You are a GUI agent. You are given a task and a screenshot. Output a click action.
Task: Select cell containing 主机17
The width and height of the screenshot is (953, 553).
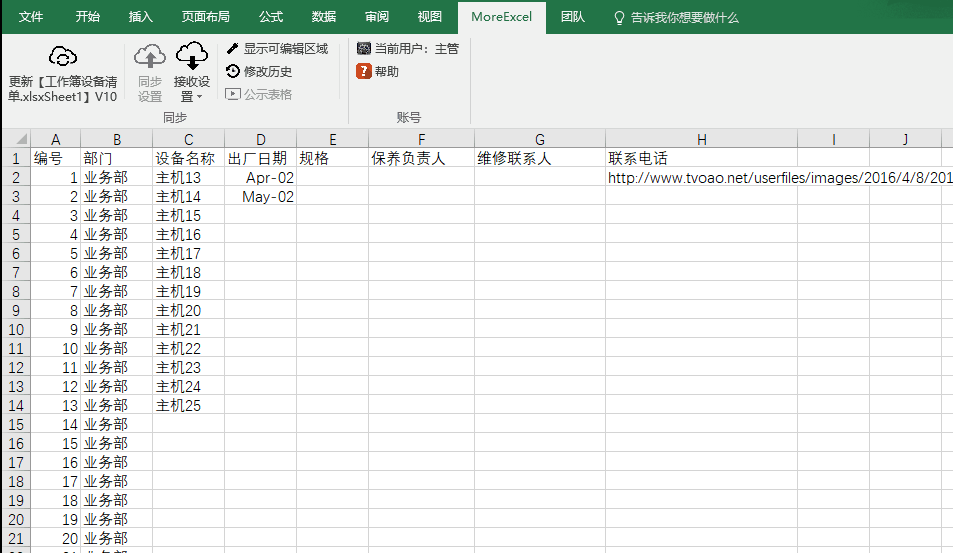[x=188, y=253]
